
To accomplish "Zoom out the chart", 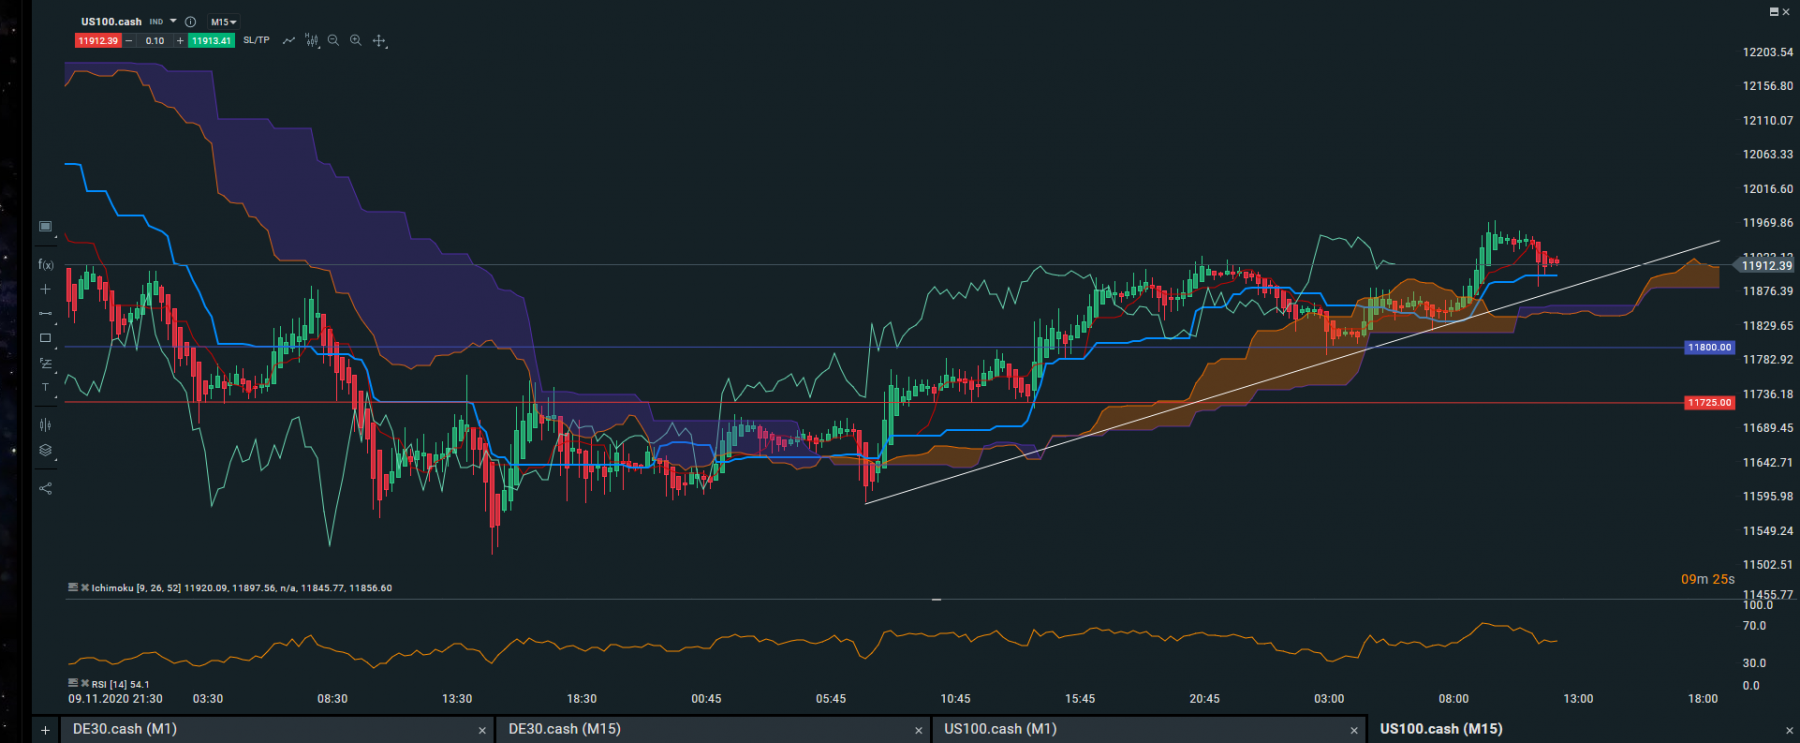I will [x=334, y=41].
